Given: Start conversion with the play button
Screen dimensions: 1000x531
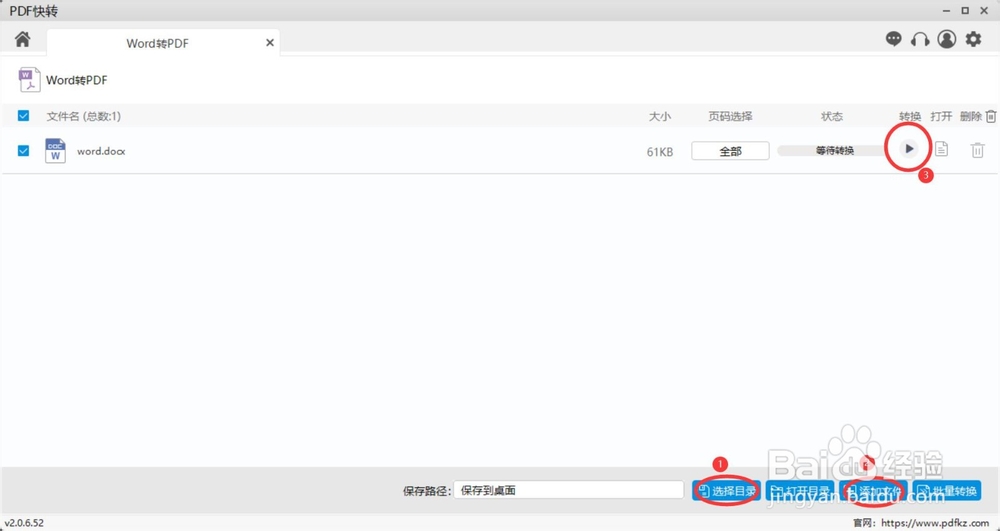Looking at the screenshot, I should tap(909, 149).
